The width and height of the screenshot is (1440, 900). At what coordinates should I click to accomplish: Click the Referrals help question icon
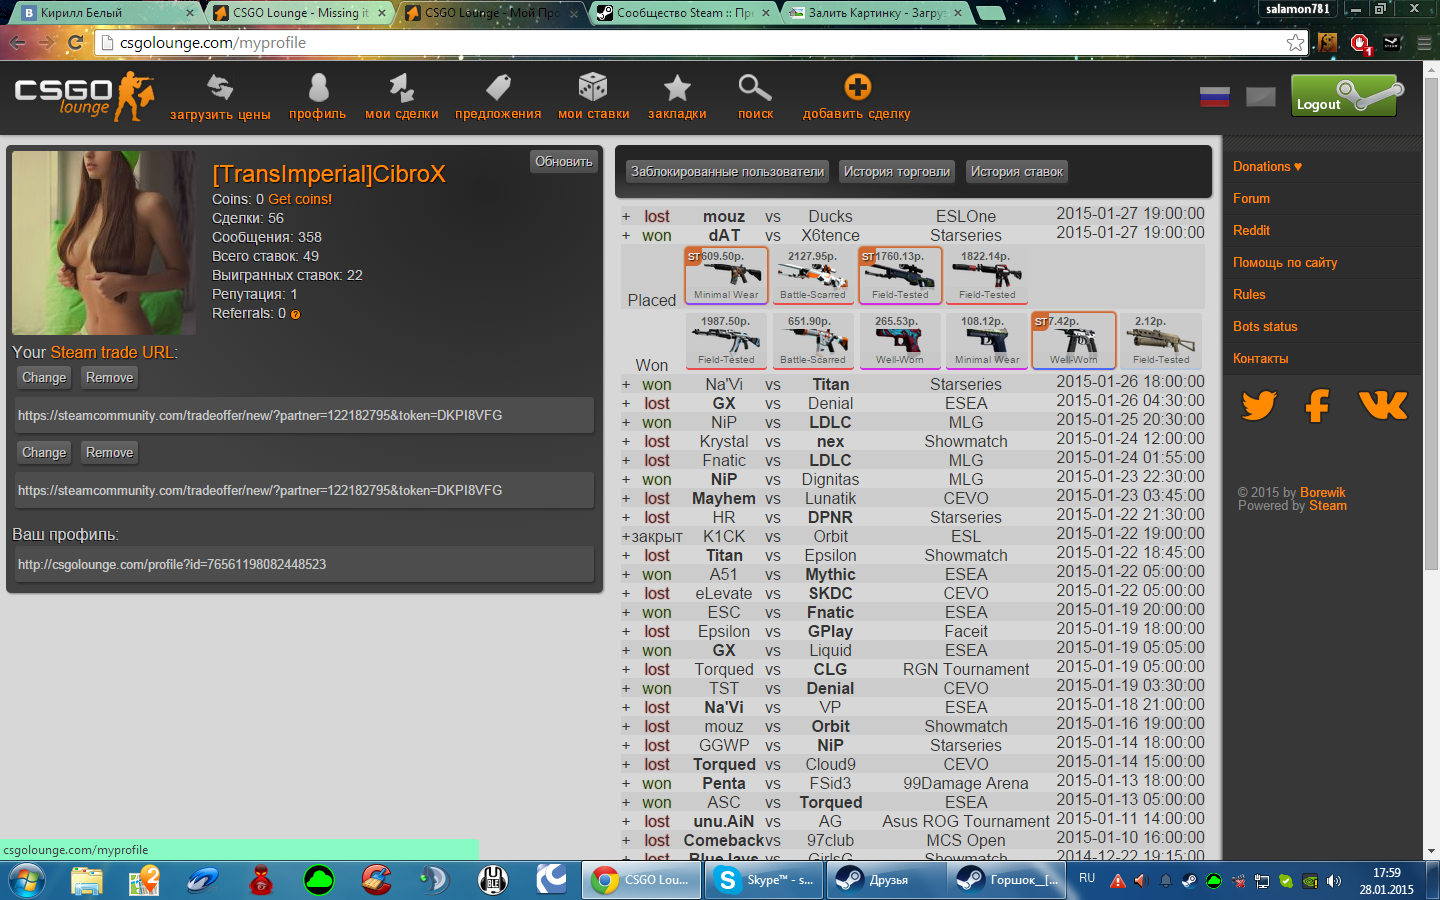[x=295, y=314]
